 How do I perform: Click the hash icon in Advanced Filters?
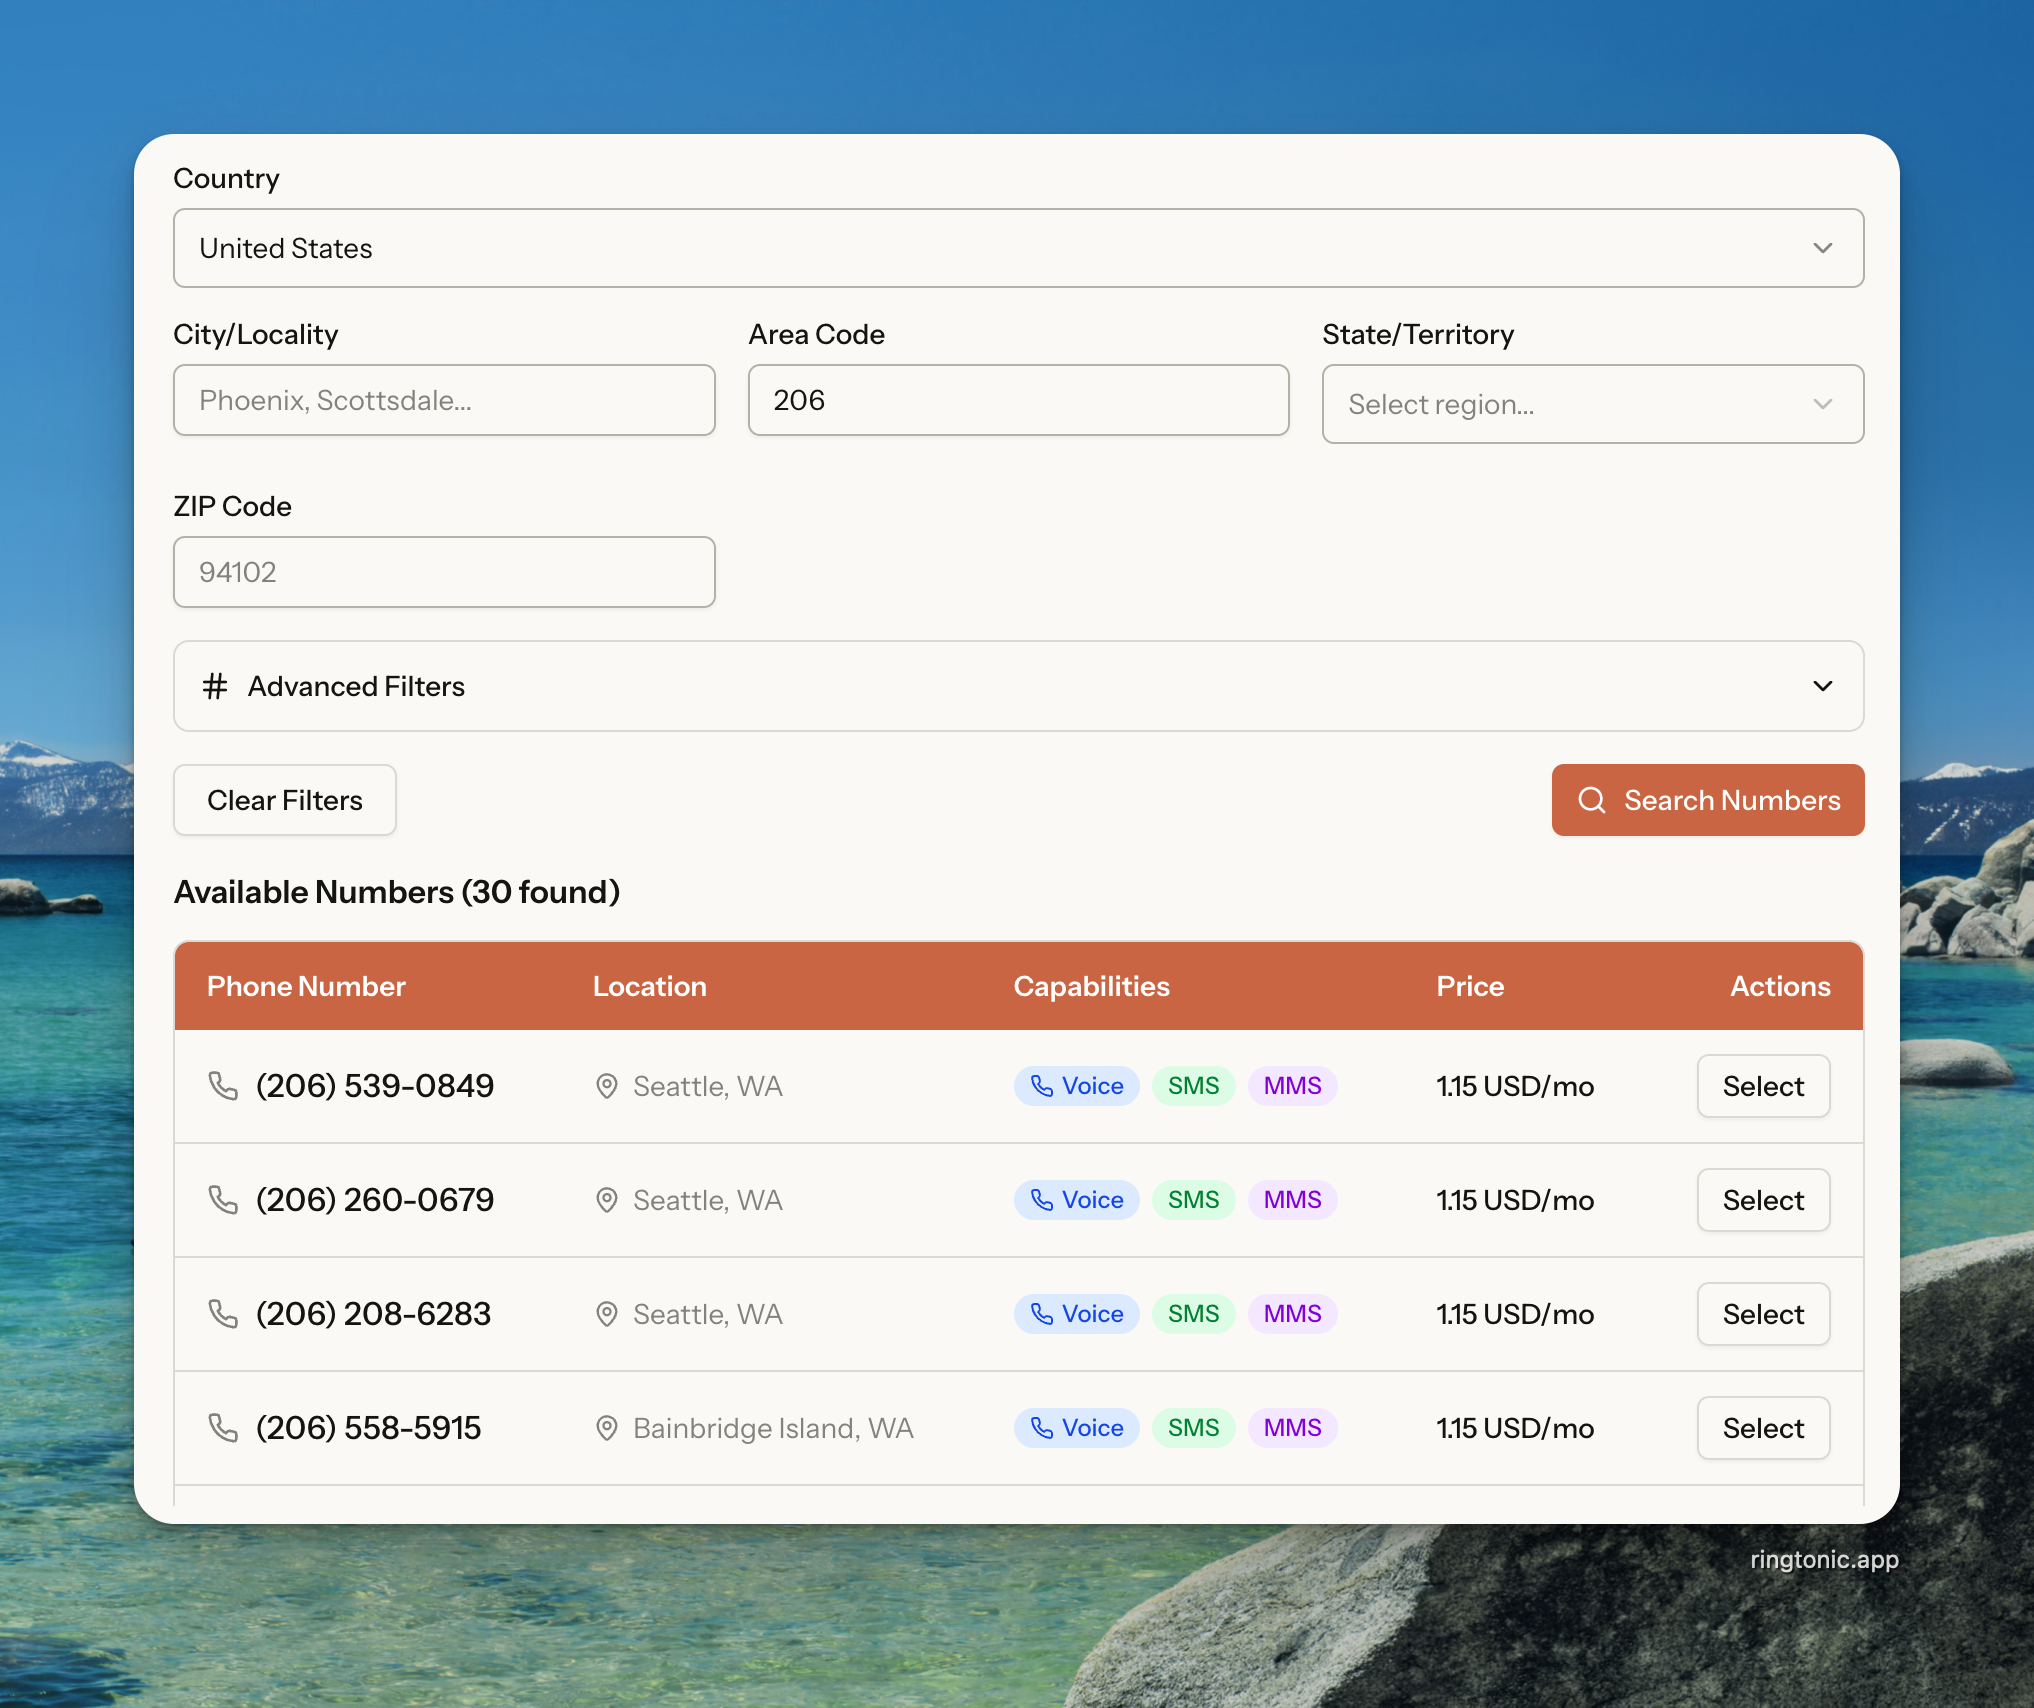click(215, 686)
